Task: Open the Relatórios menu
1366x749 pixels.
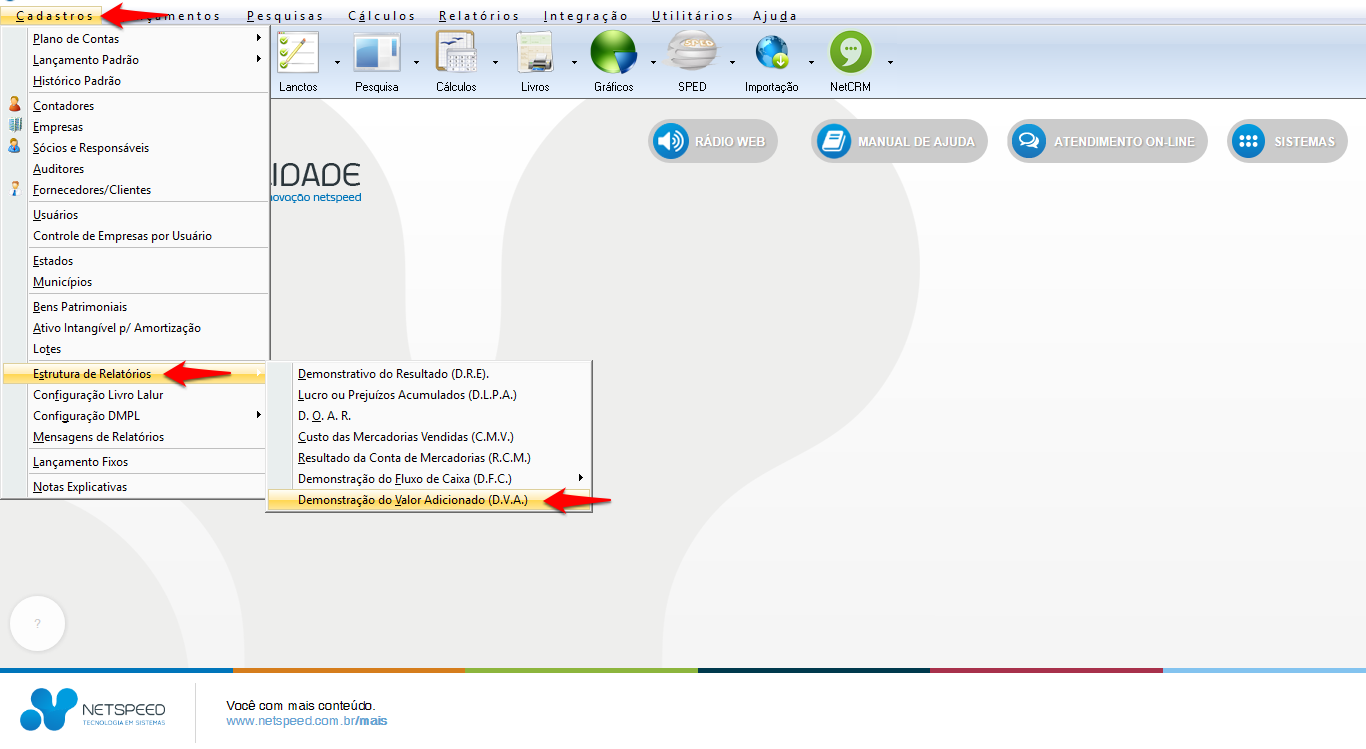Action: [479, 16]
